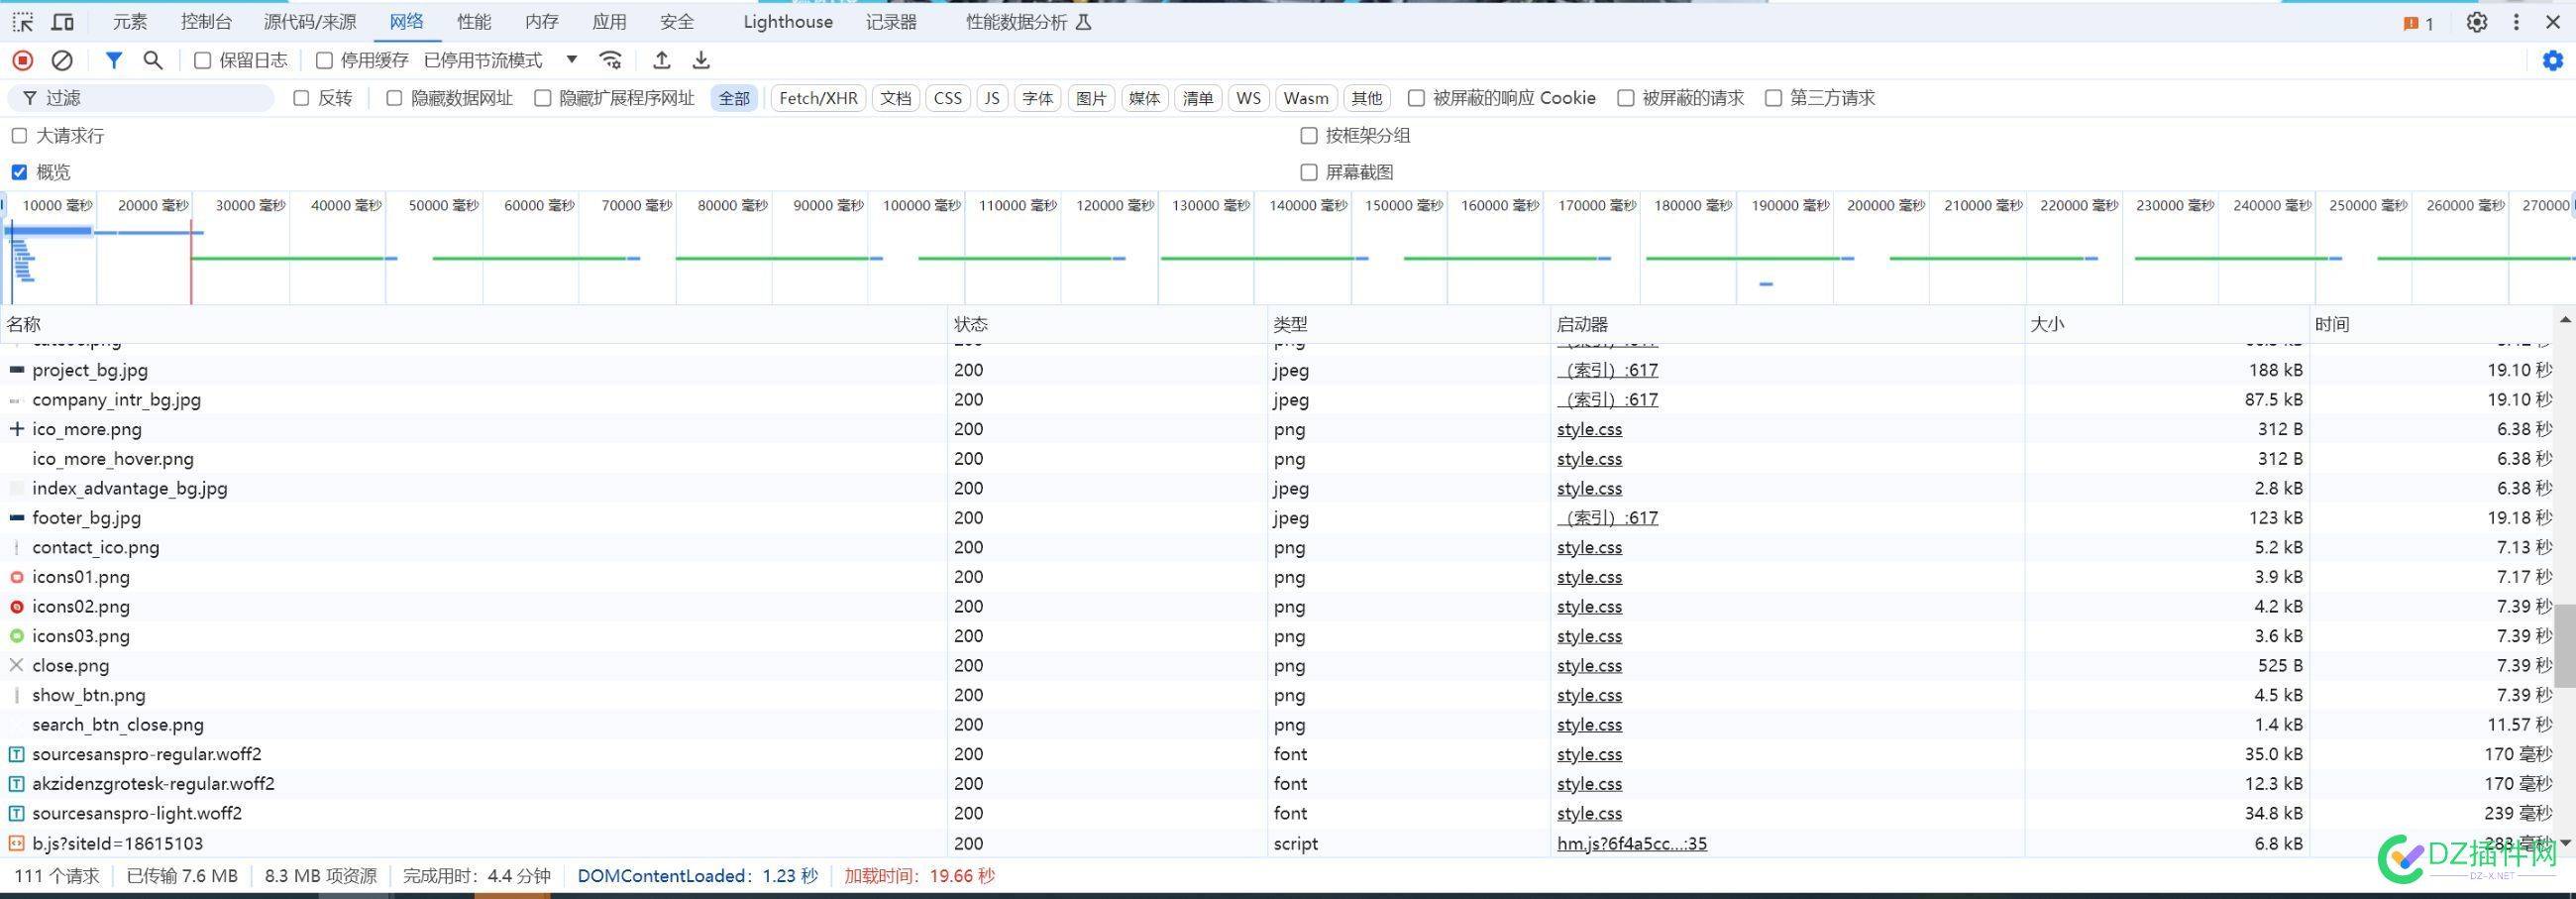2576x899 pixels.
Task: Toggle the filter funnel icon
Action: 114,61
